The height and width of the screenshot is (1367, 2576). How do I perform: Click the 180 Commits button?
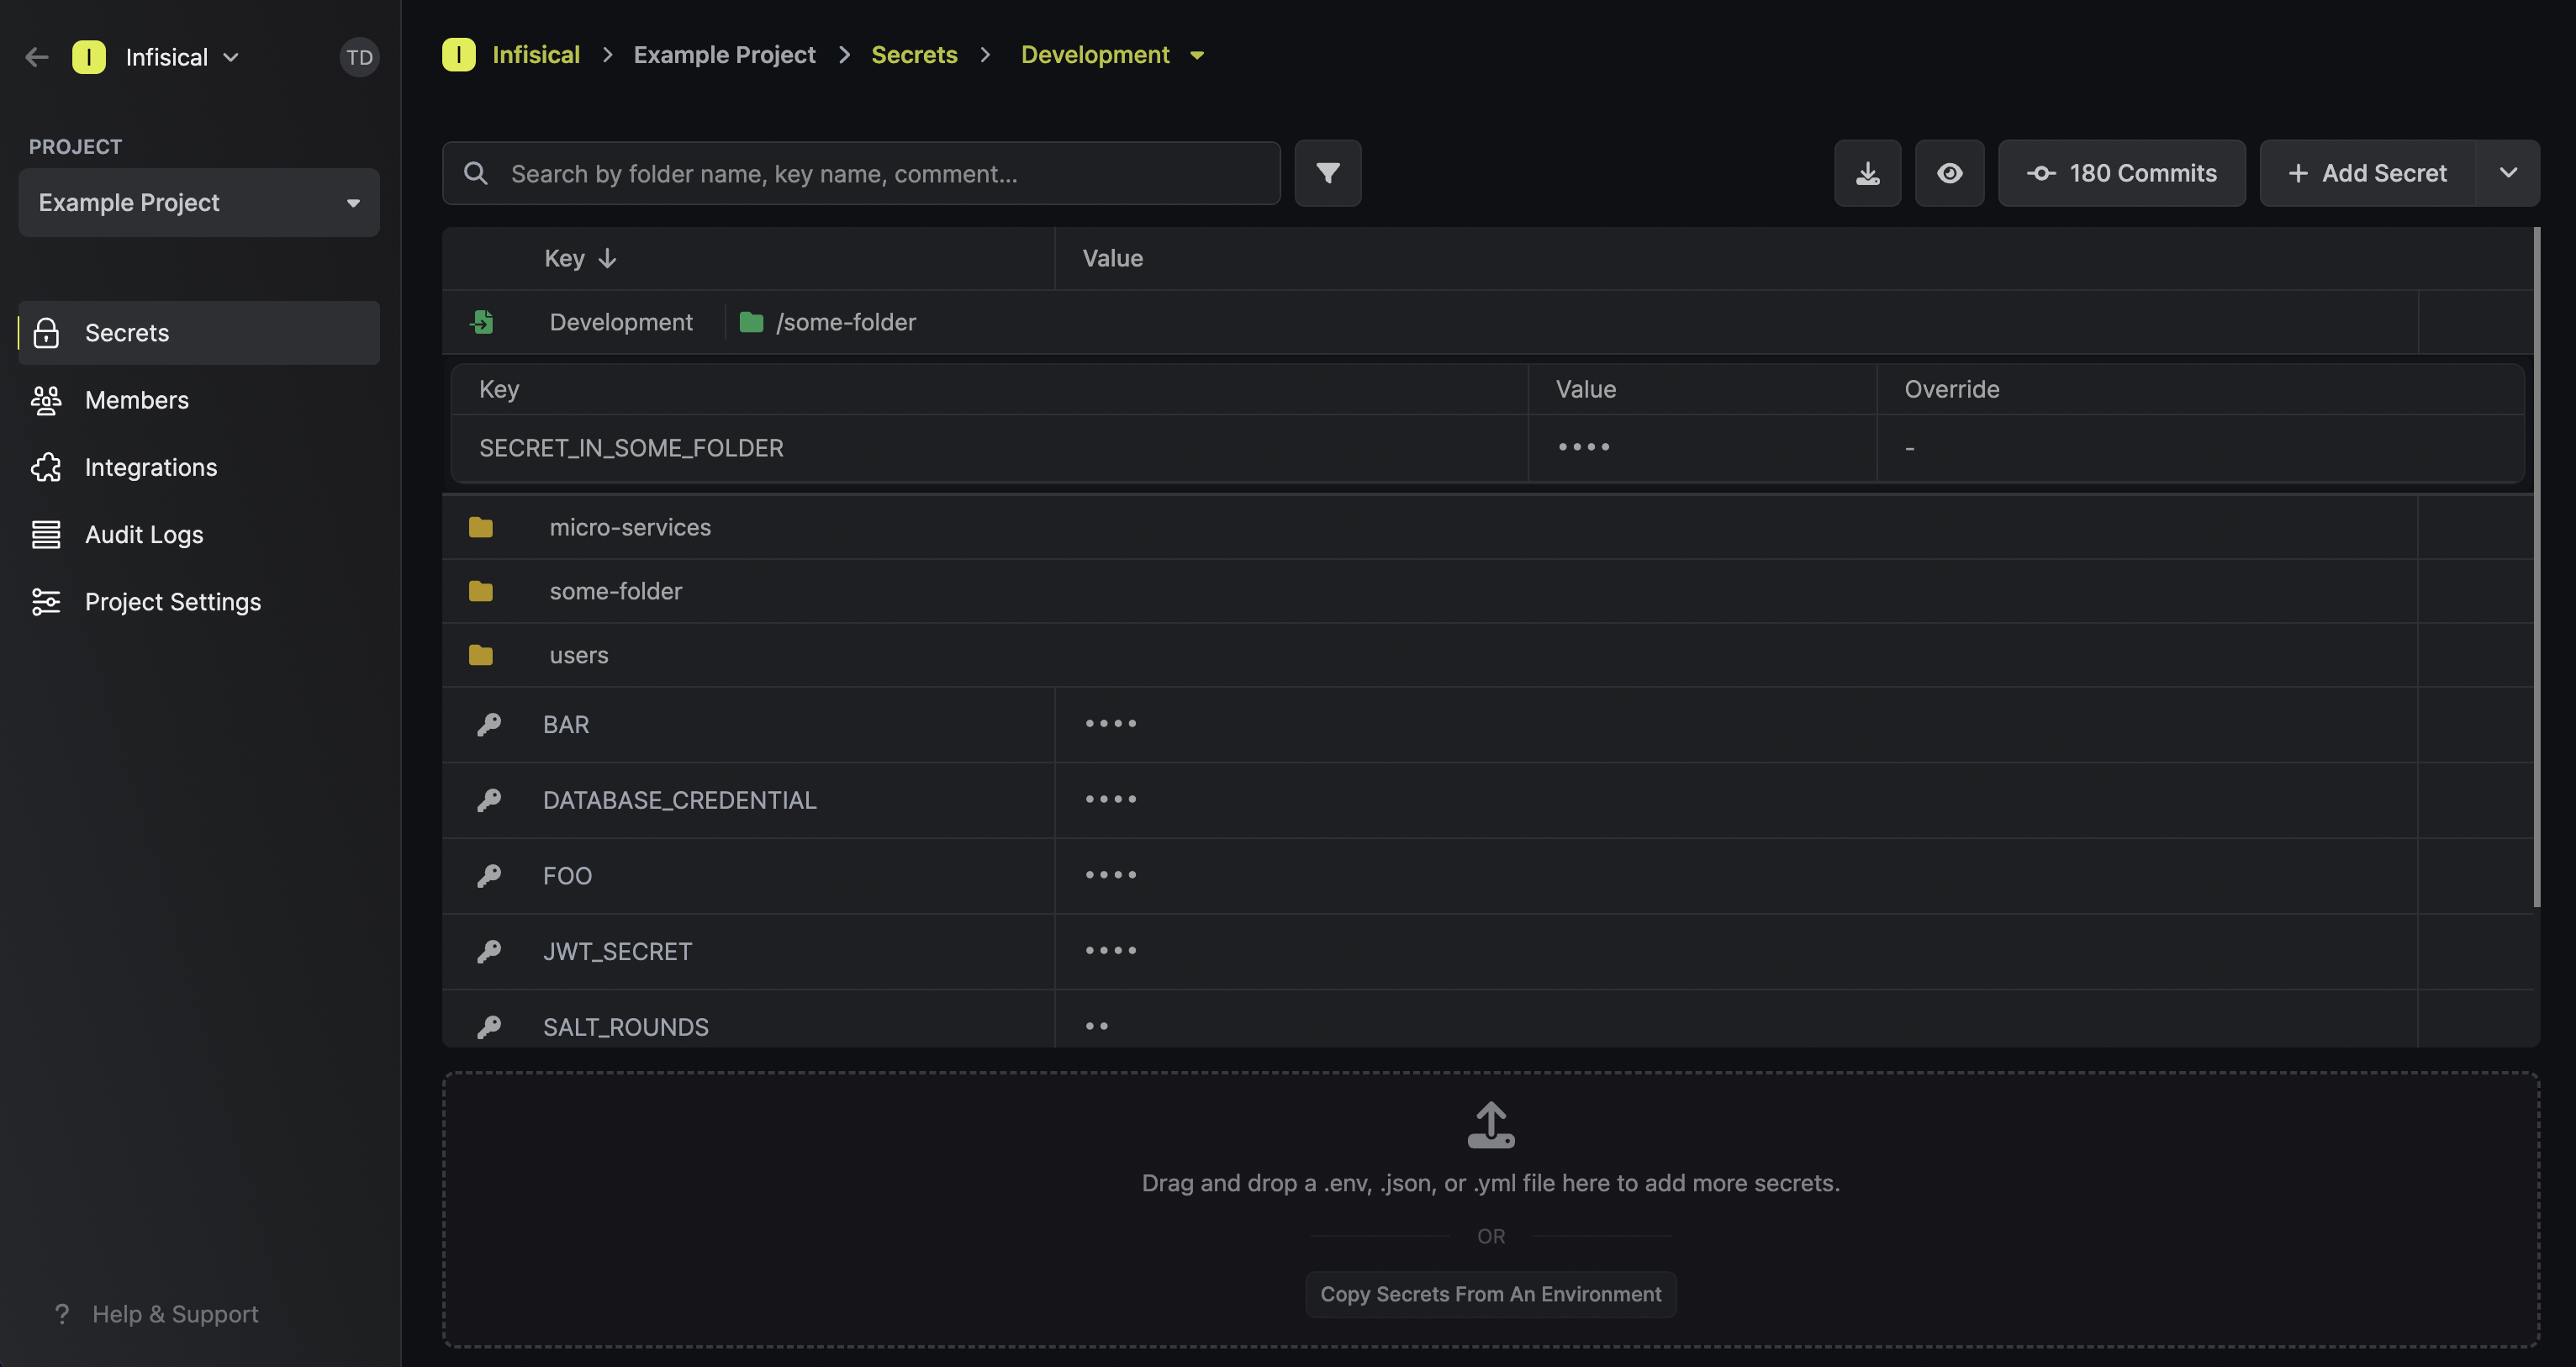2121,173
